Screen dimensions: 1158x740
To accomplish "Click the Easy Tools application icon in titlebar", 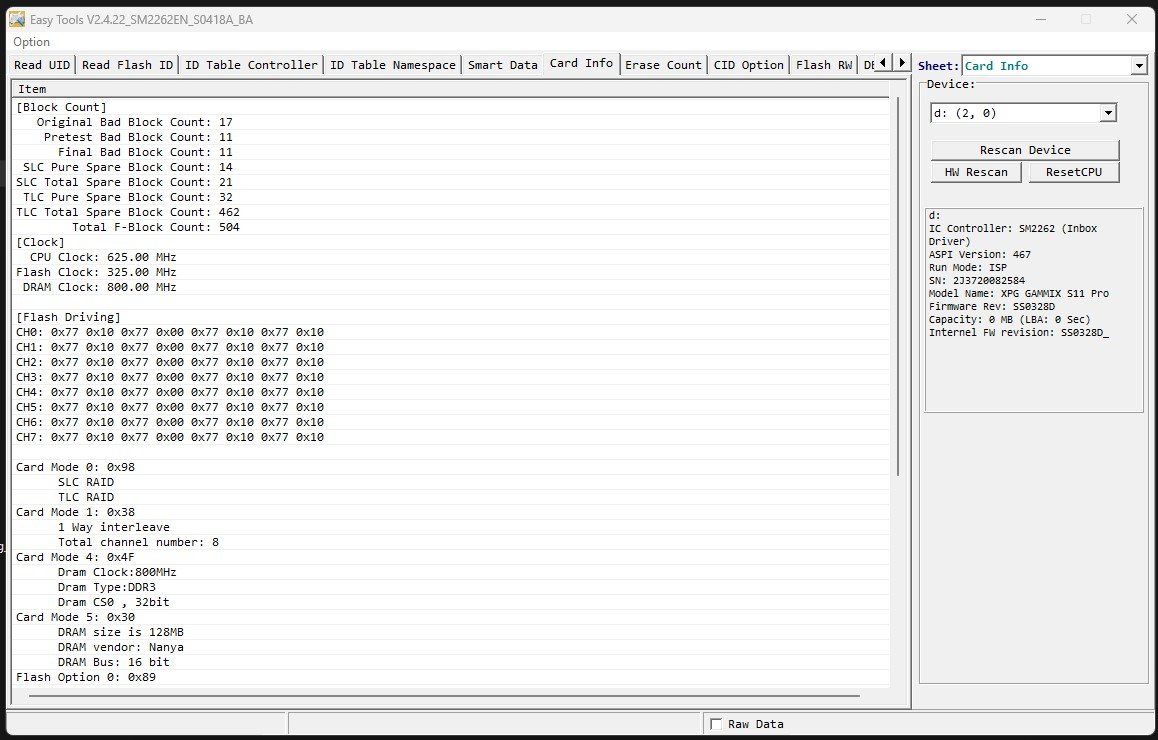I will click(x=16, y=19).
